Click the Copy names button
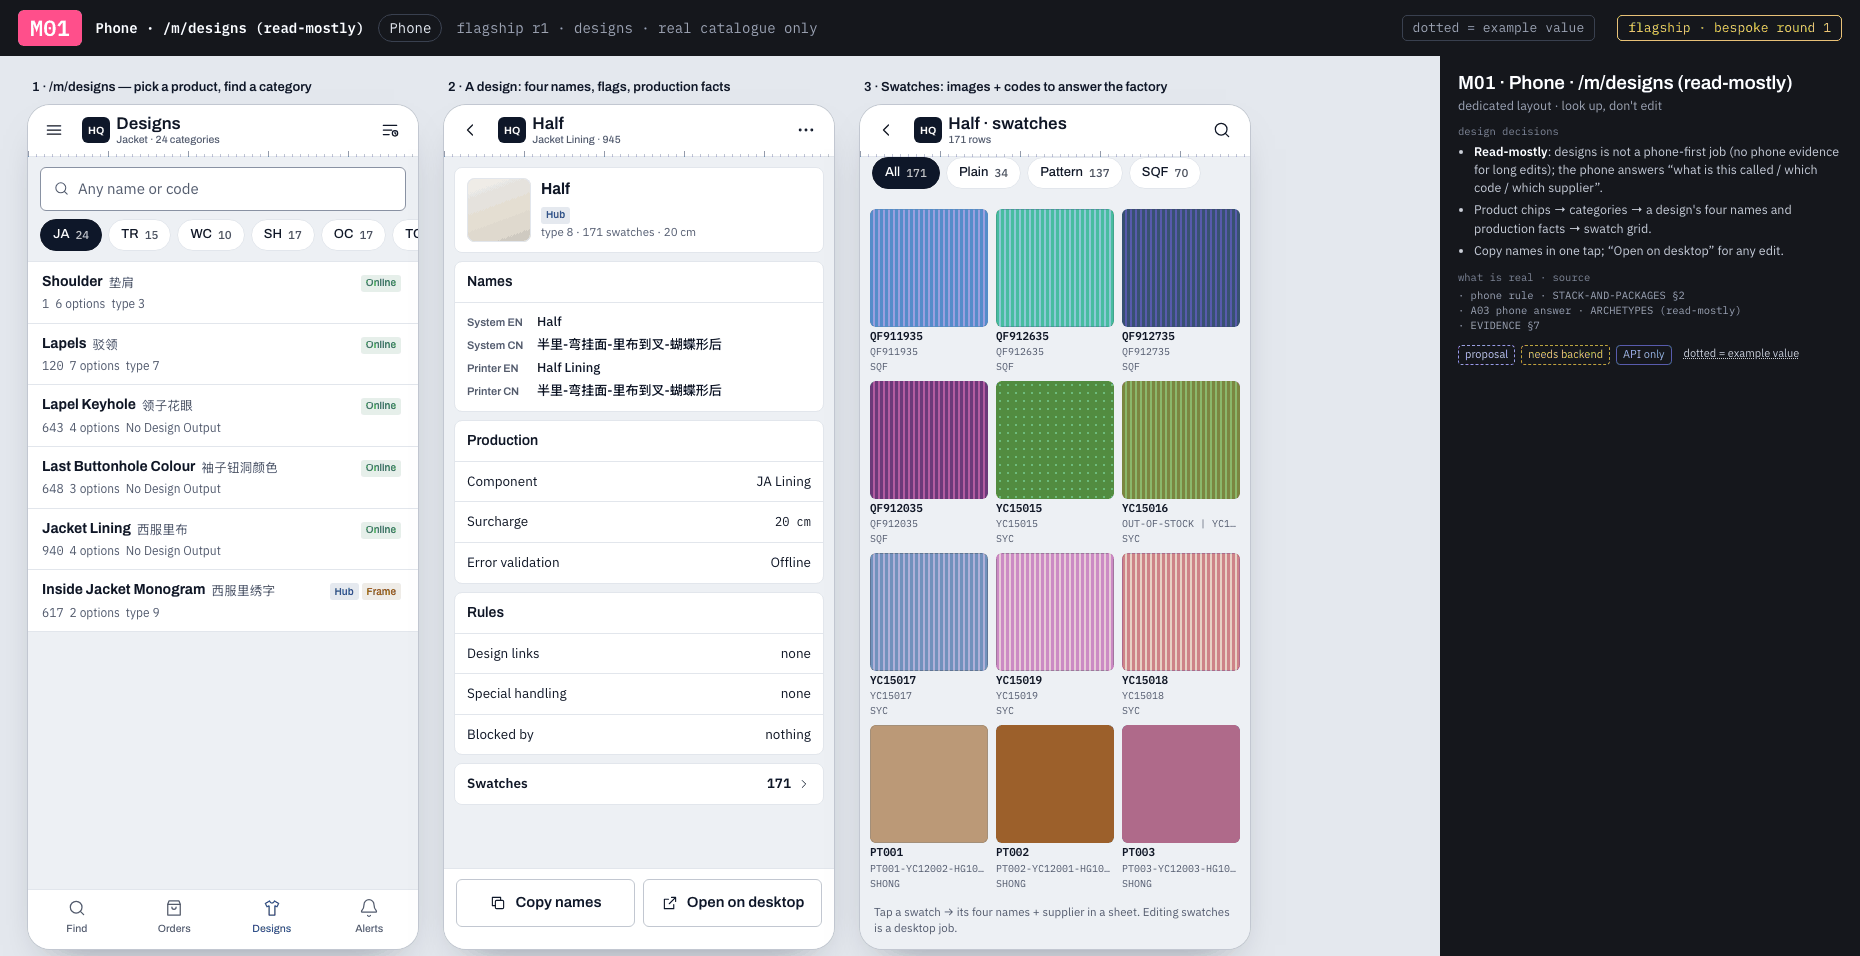The width and height of the screenshot is (1860, 956). coord(545,903)
